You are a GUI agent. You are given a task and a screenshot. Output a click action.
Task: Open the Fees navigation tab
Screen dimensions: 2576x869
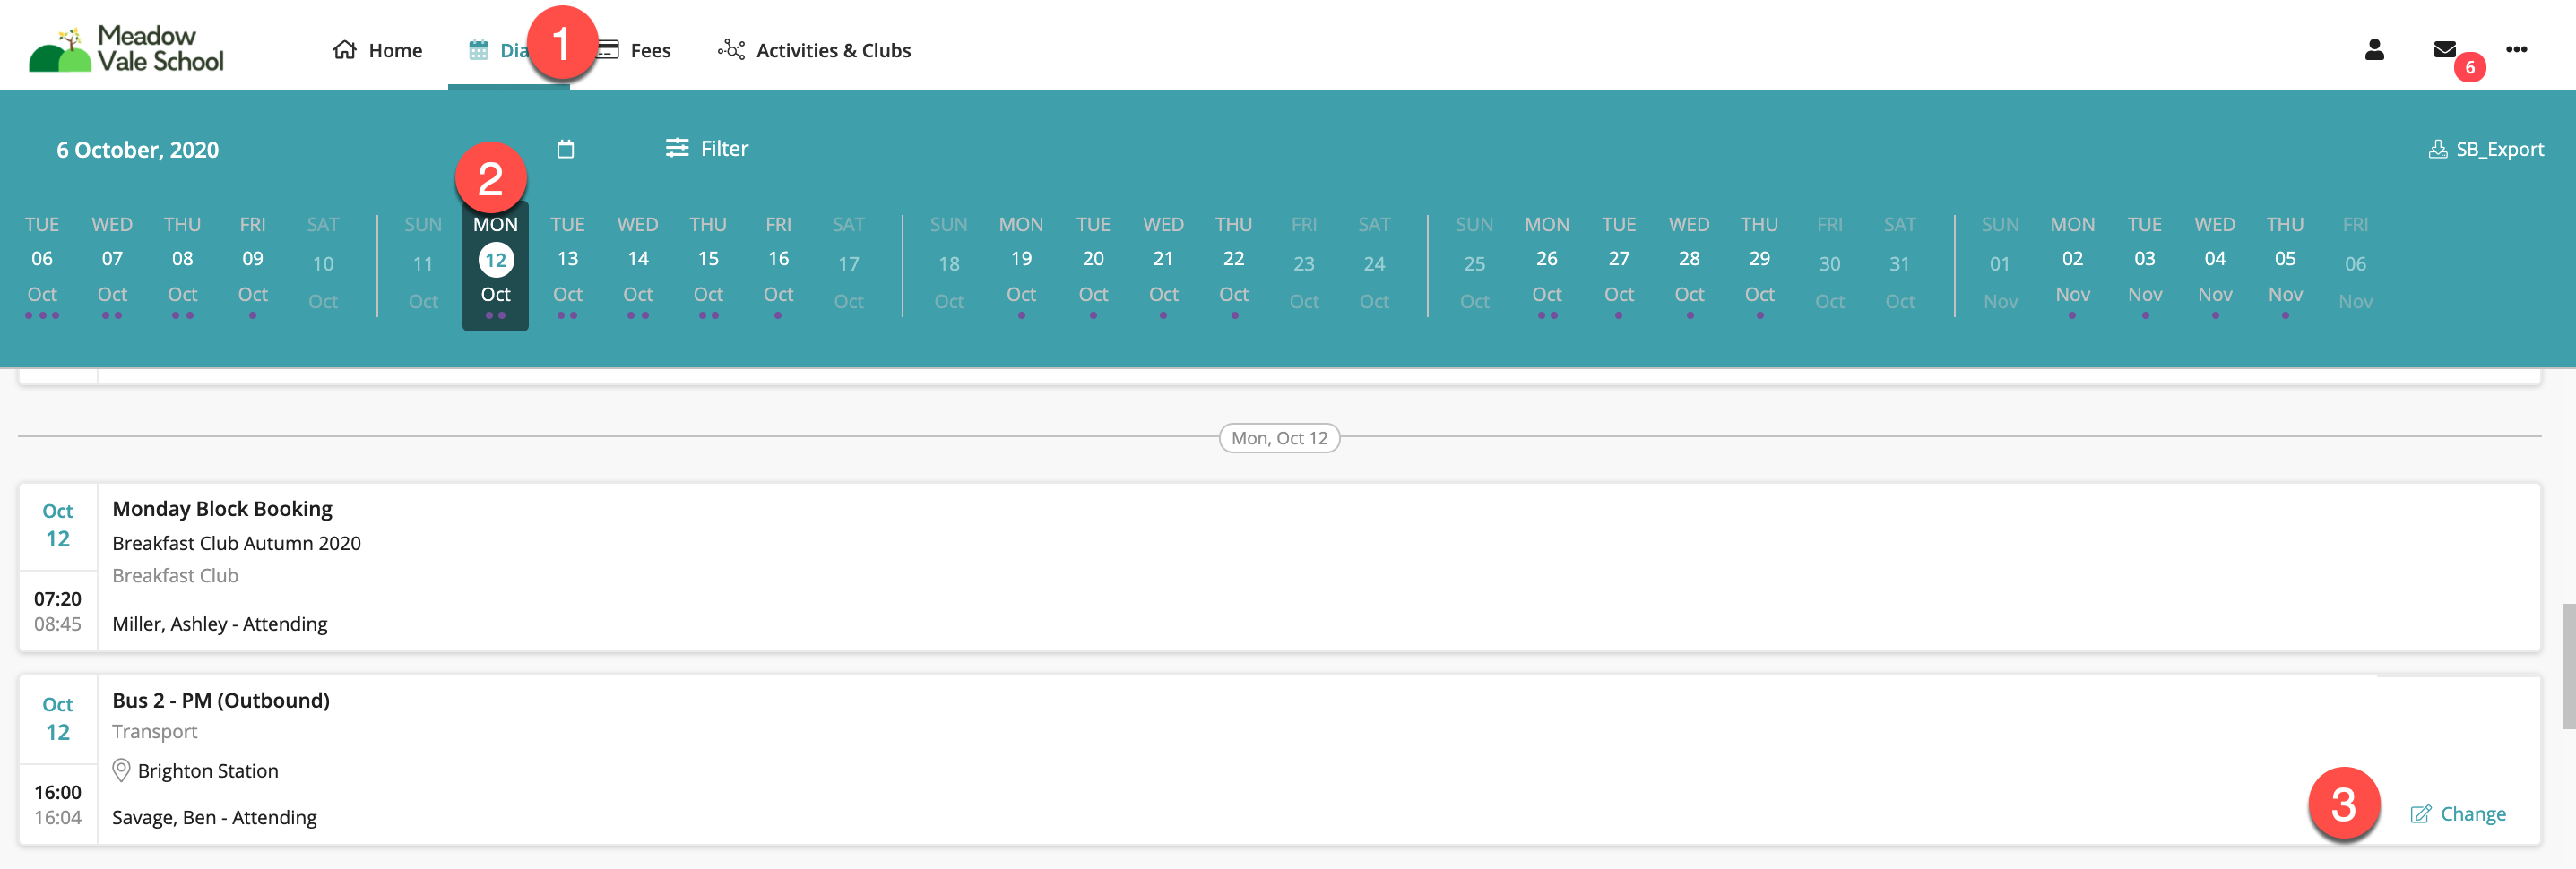tap(634, 50)
